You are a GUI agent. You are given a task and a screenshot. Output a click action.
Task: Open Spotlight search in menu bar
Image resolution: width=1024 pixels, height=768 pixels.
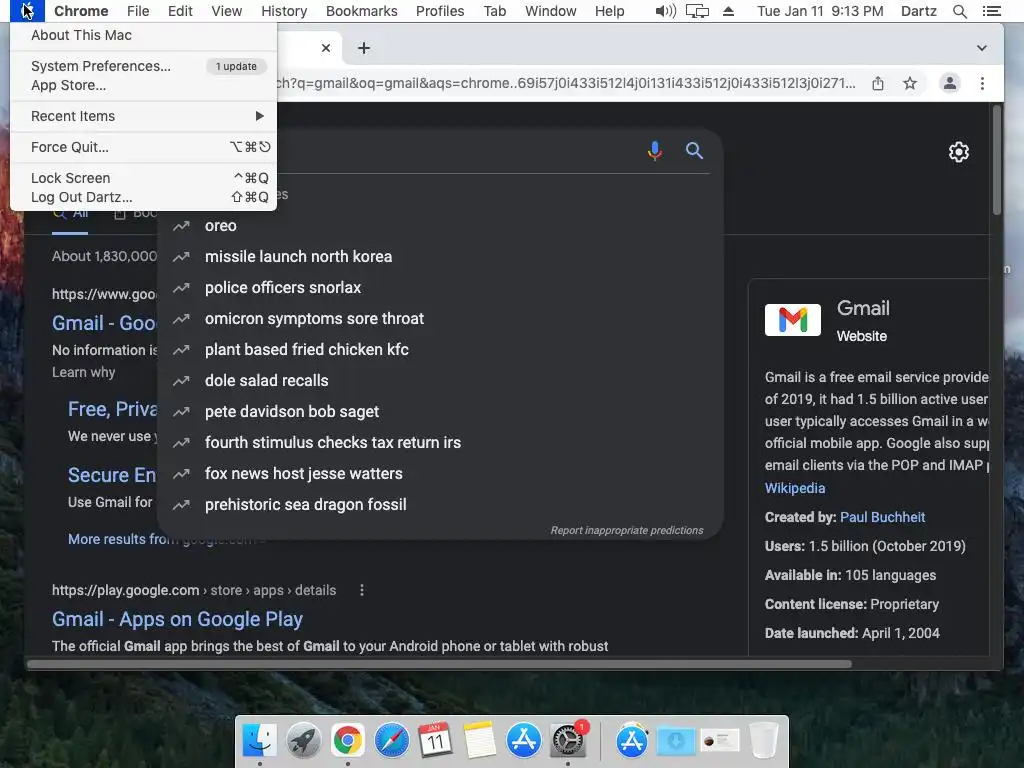[959, 11]
